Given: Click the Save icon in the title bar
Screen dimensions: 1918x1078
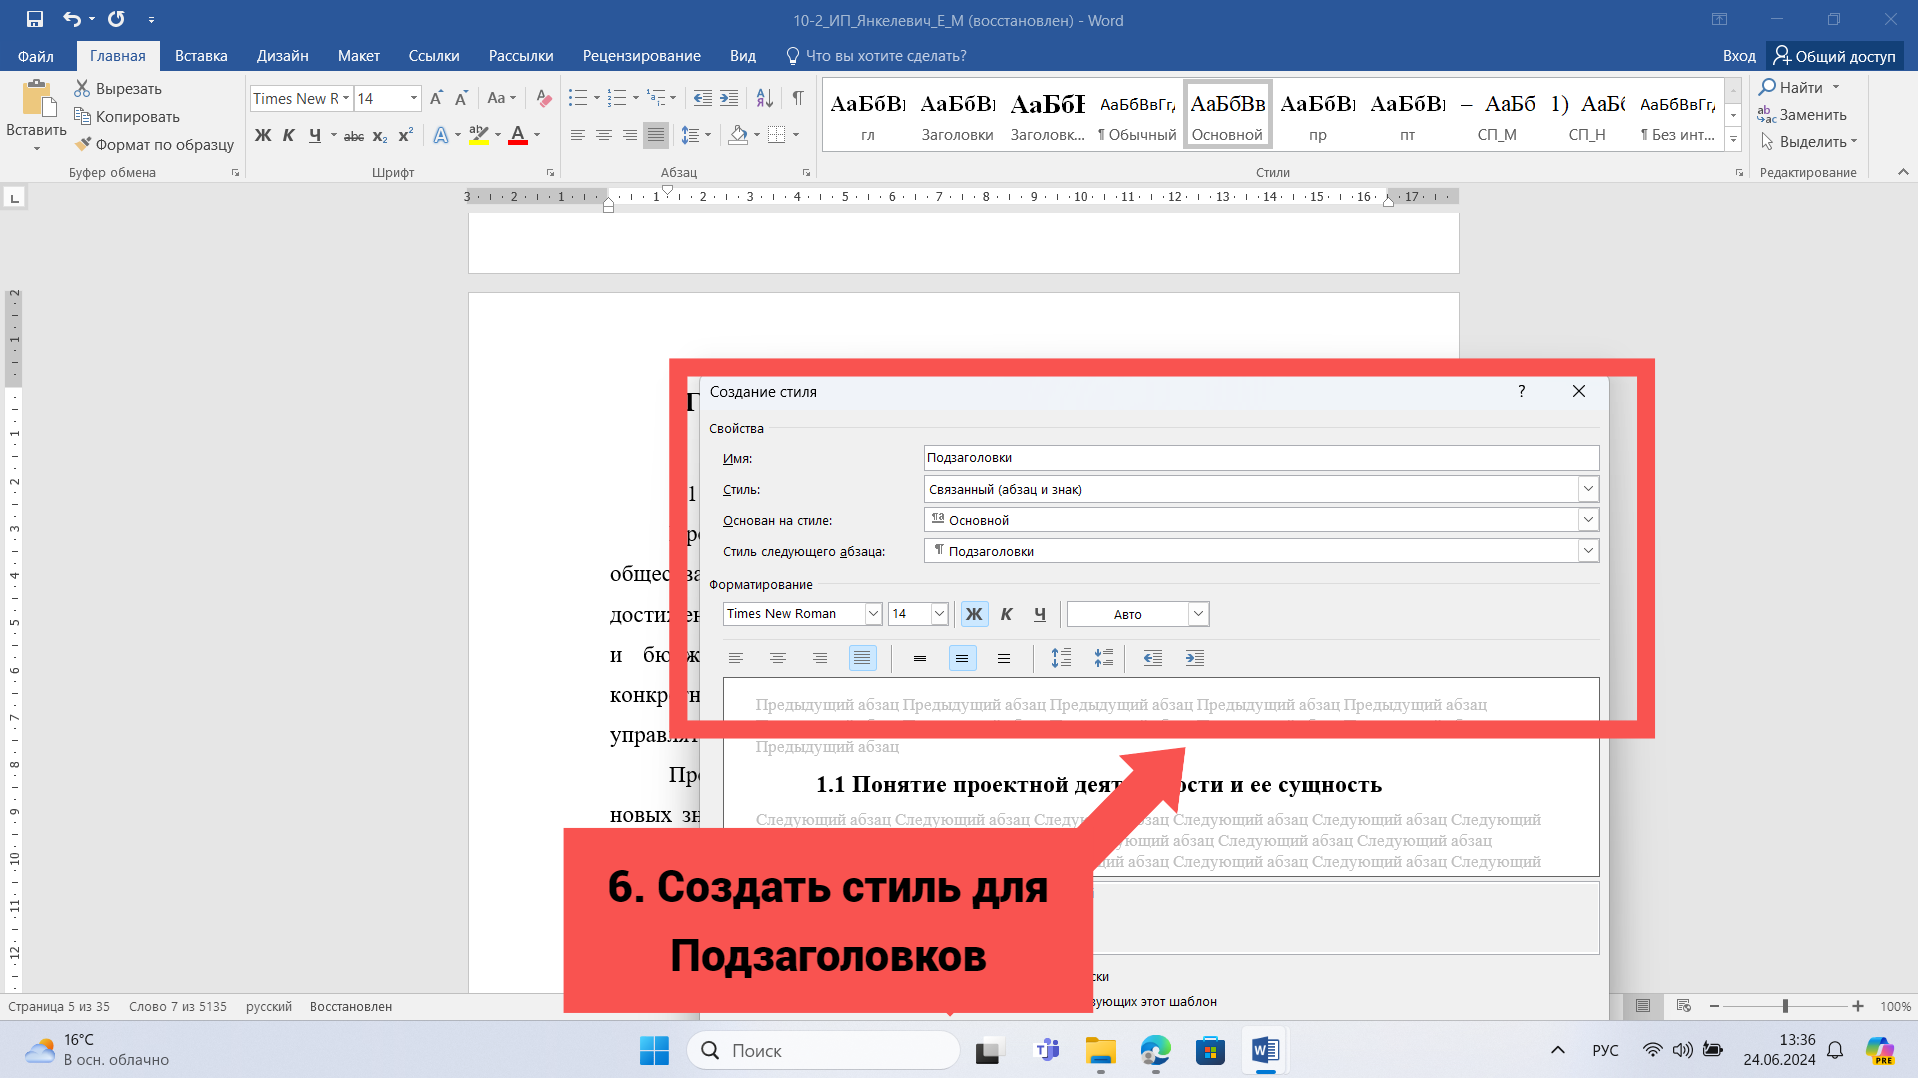Looking at the screenshot, I should point(35,19).
